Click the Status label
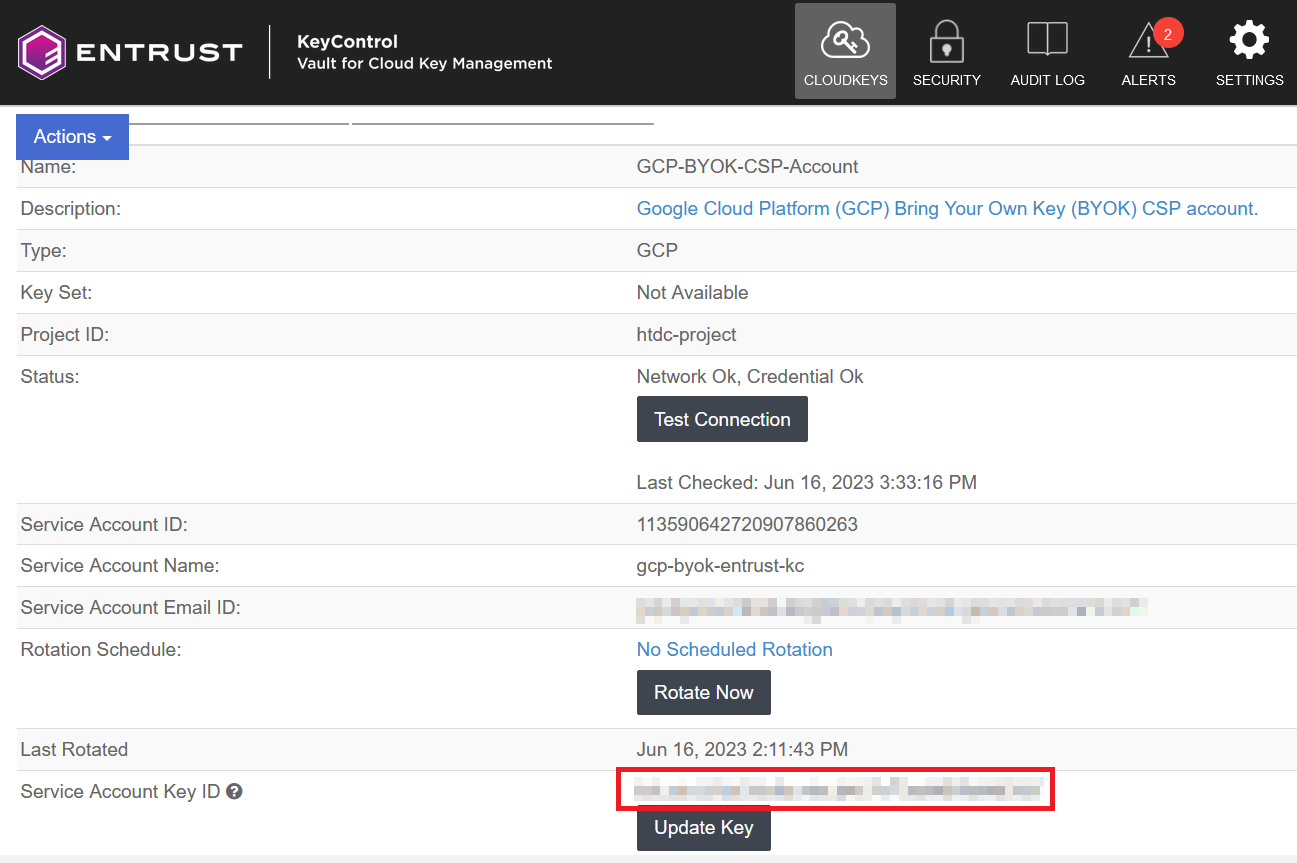 49,376
